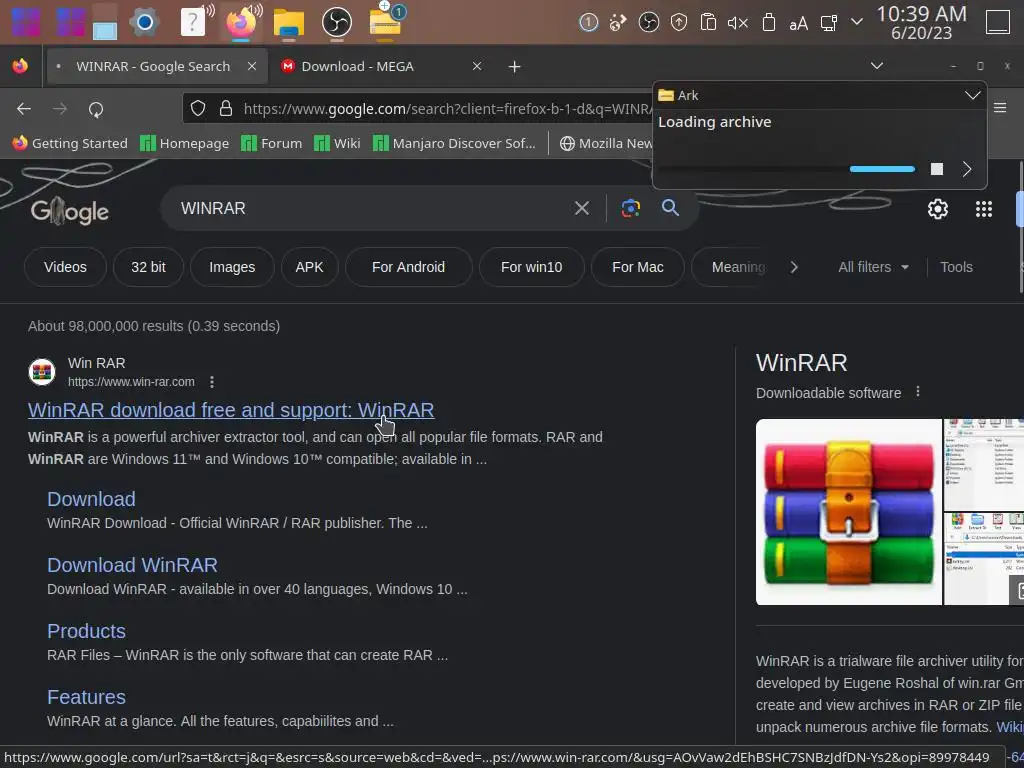This screenshot has width=1024, height=768.
Task: Close the Download - MEGA tab
Action: point(477,66)
